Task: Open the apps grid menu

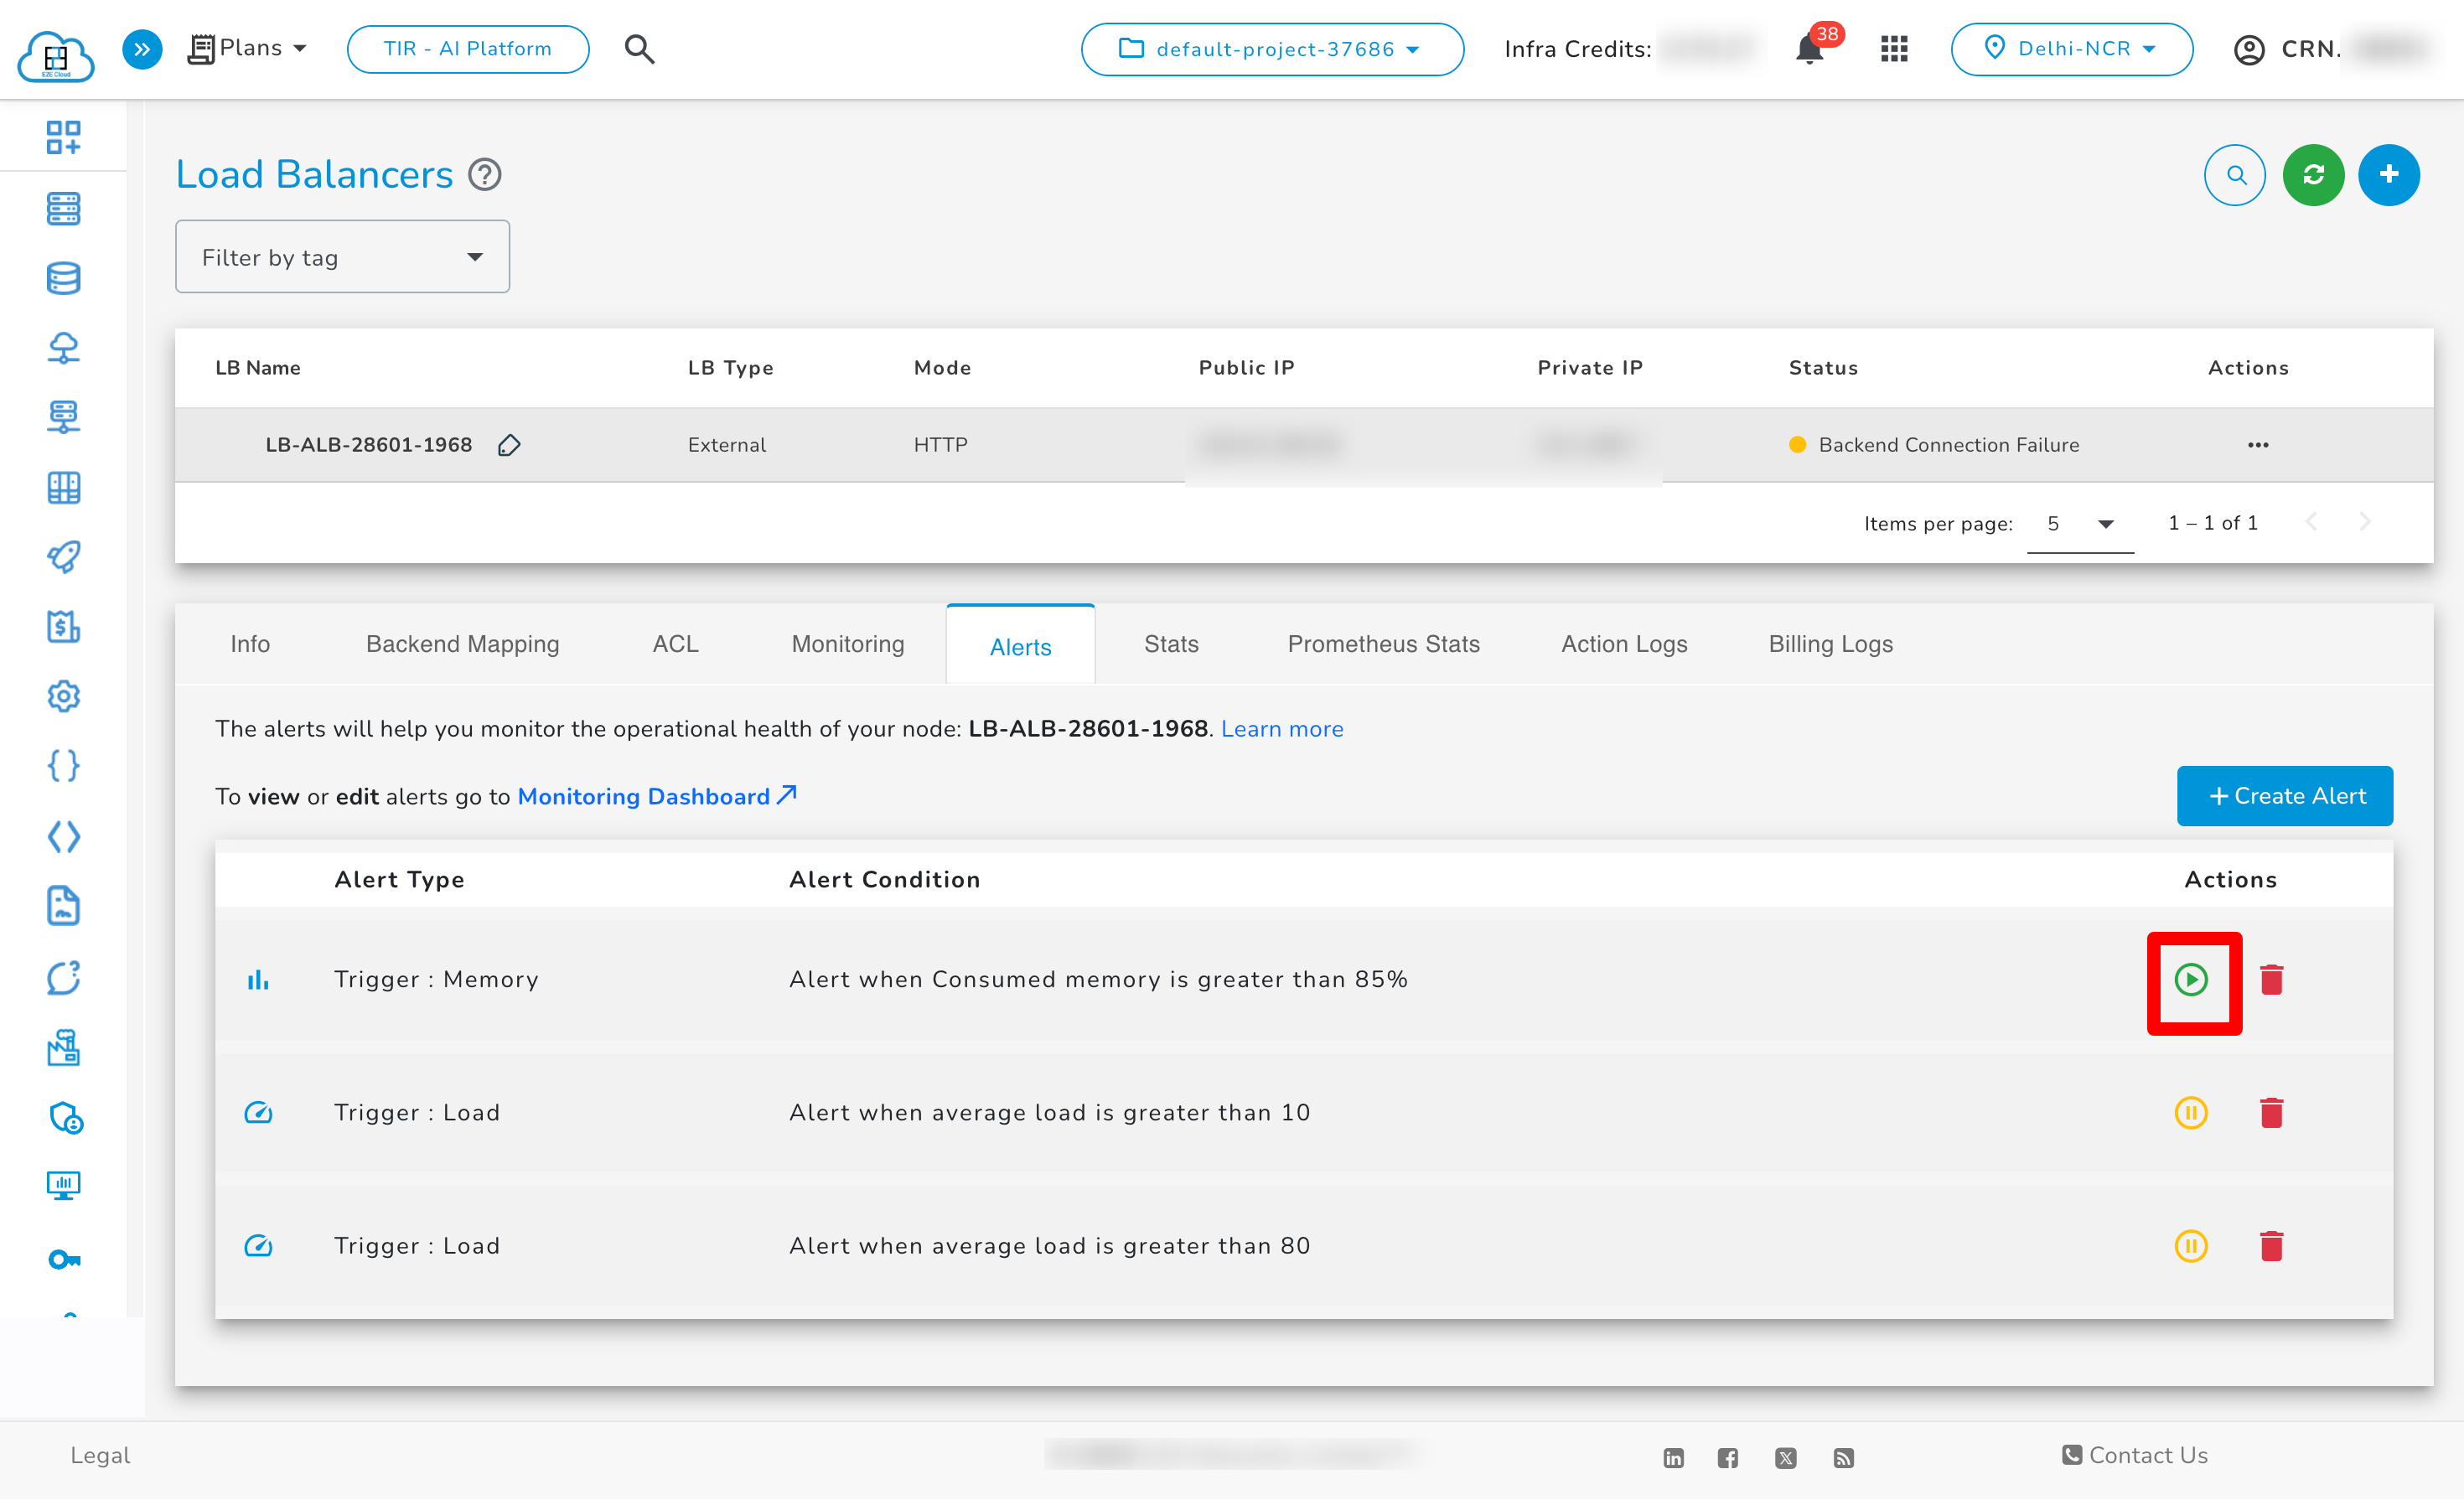Action: pos(1894,49)
